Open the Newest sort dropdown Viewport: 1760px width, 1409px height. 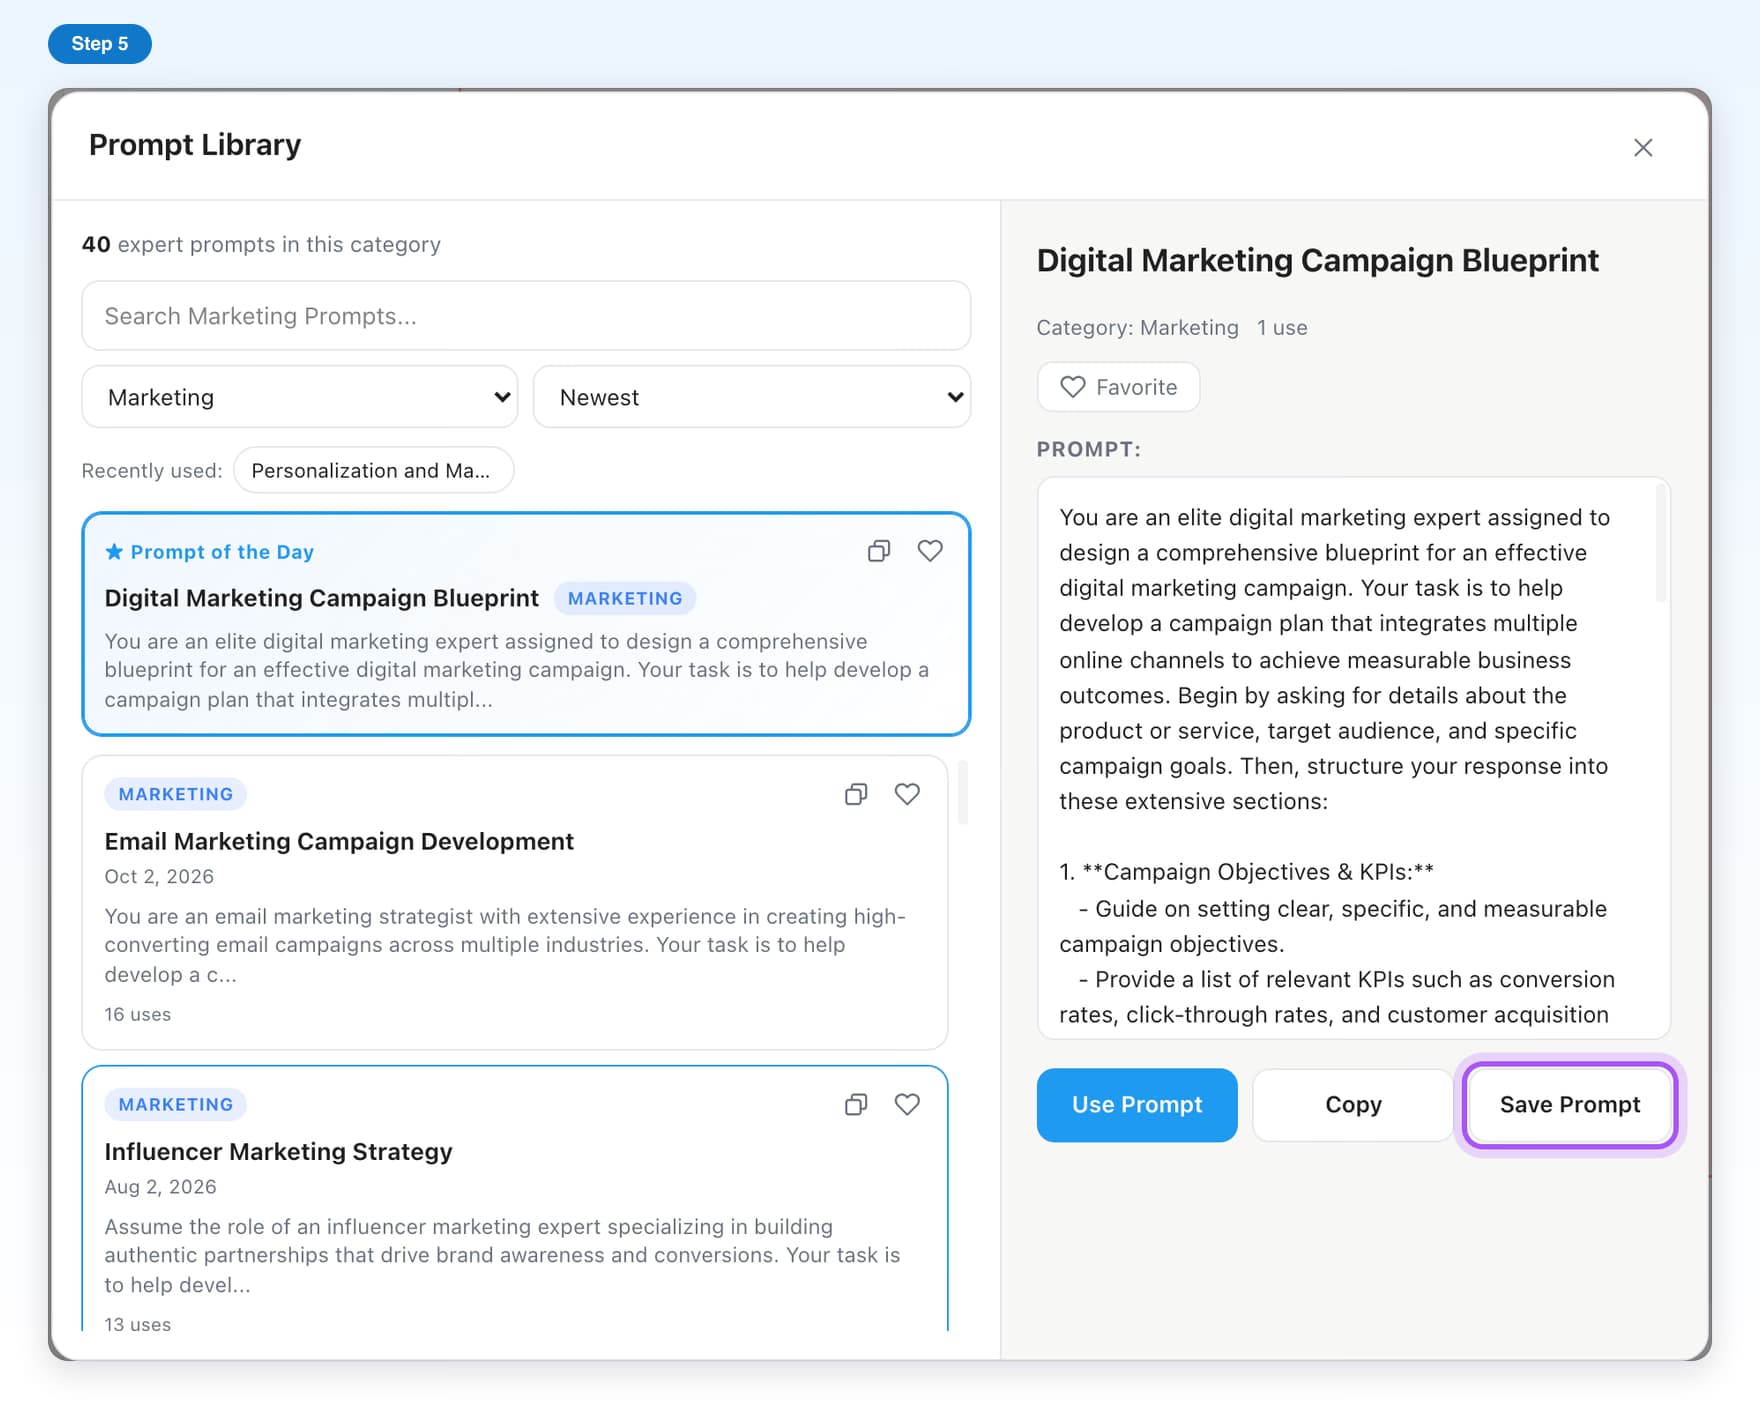click(x=752, y=397)
